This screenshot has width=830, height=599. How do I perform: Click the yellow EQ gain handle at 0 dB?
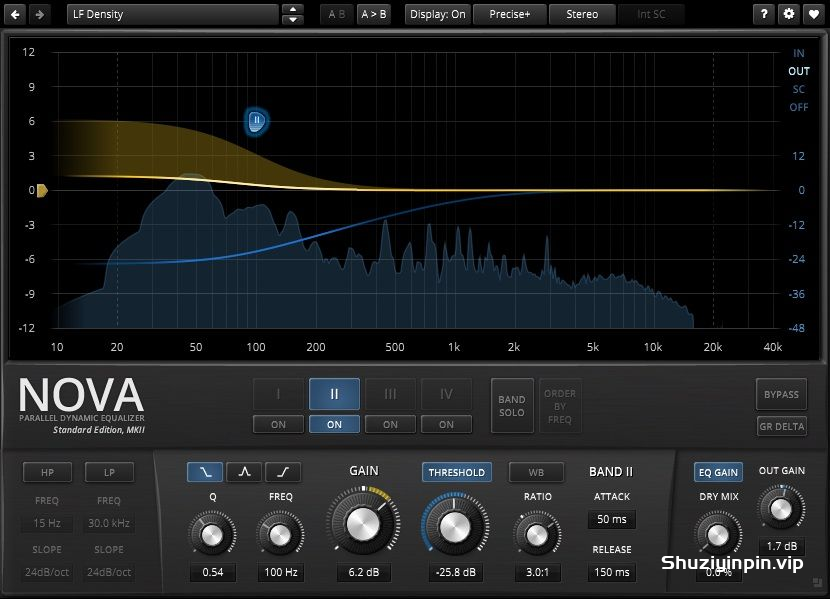click(42, 190)
